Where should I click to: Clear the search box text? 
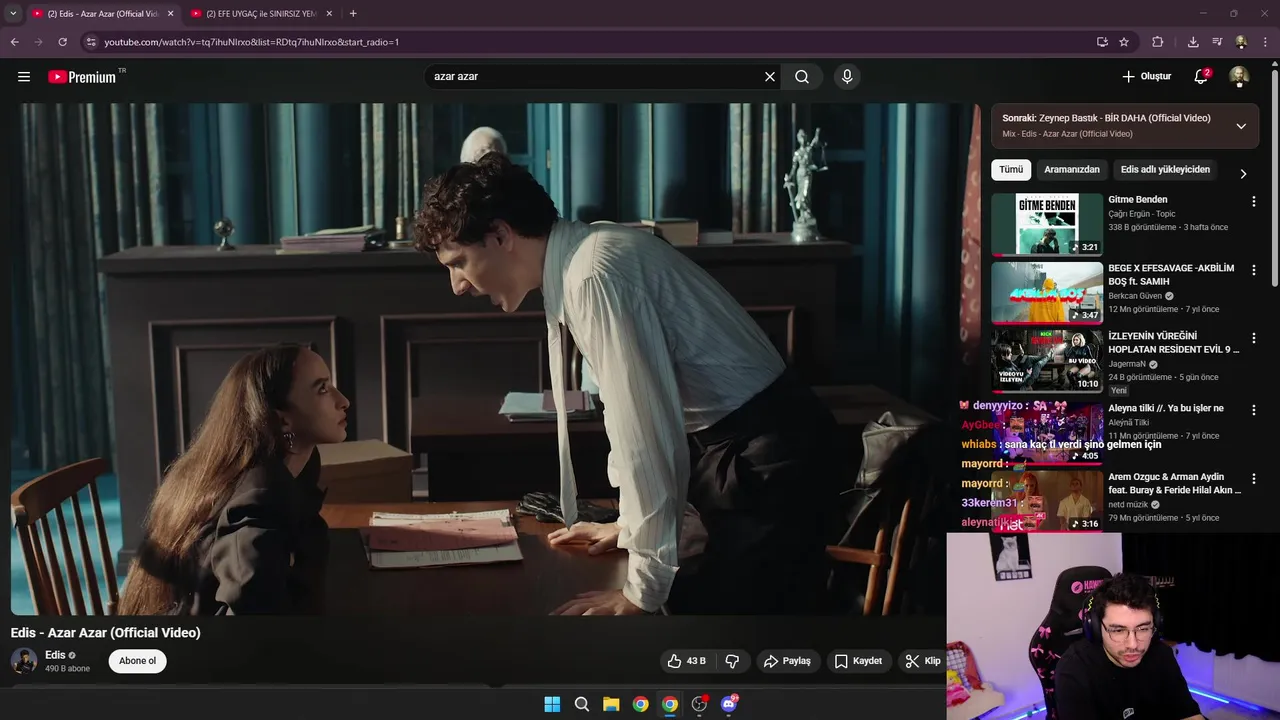click(x=770, y=77)
